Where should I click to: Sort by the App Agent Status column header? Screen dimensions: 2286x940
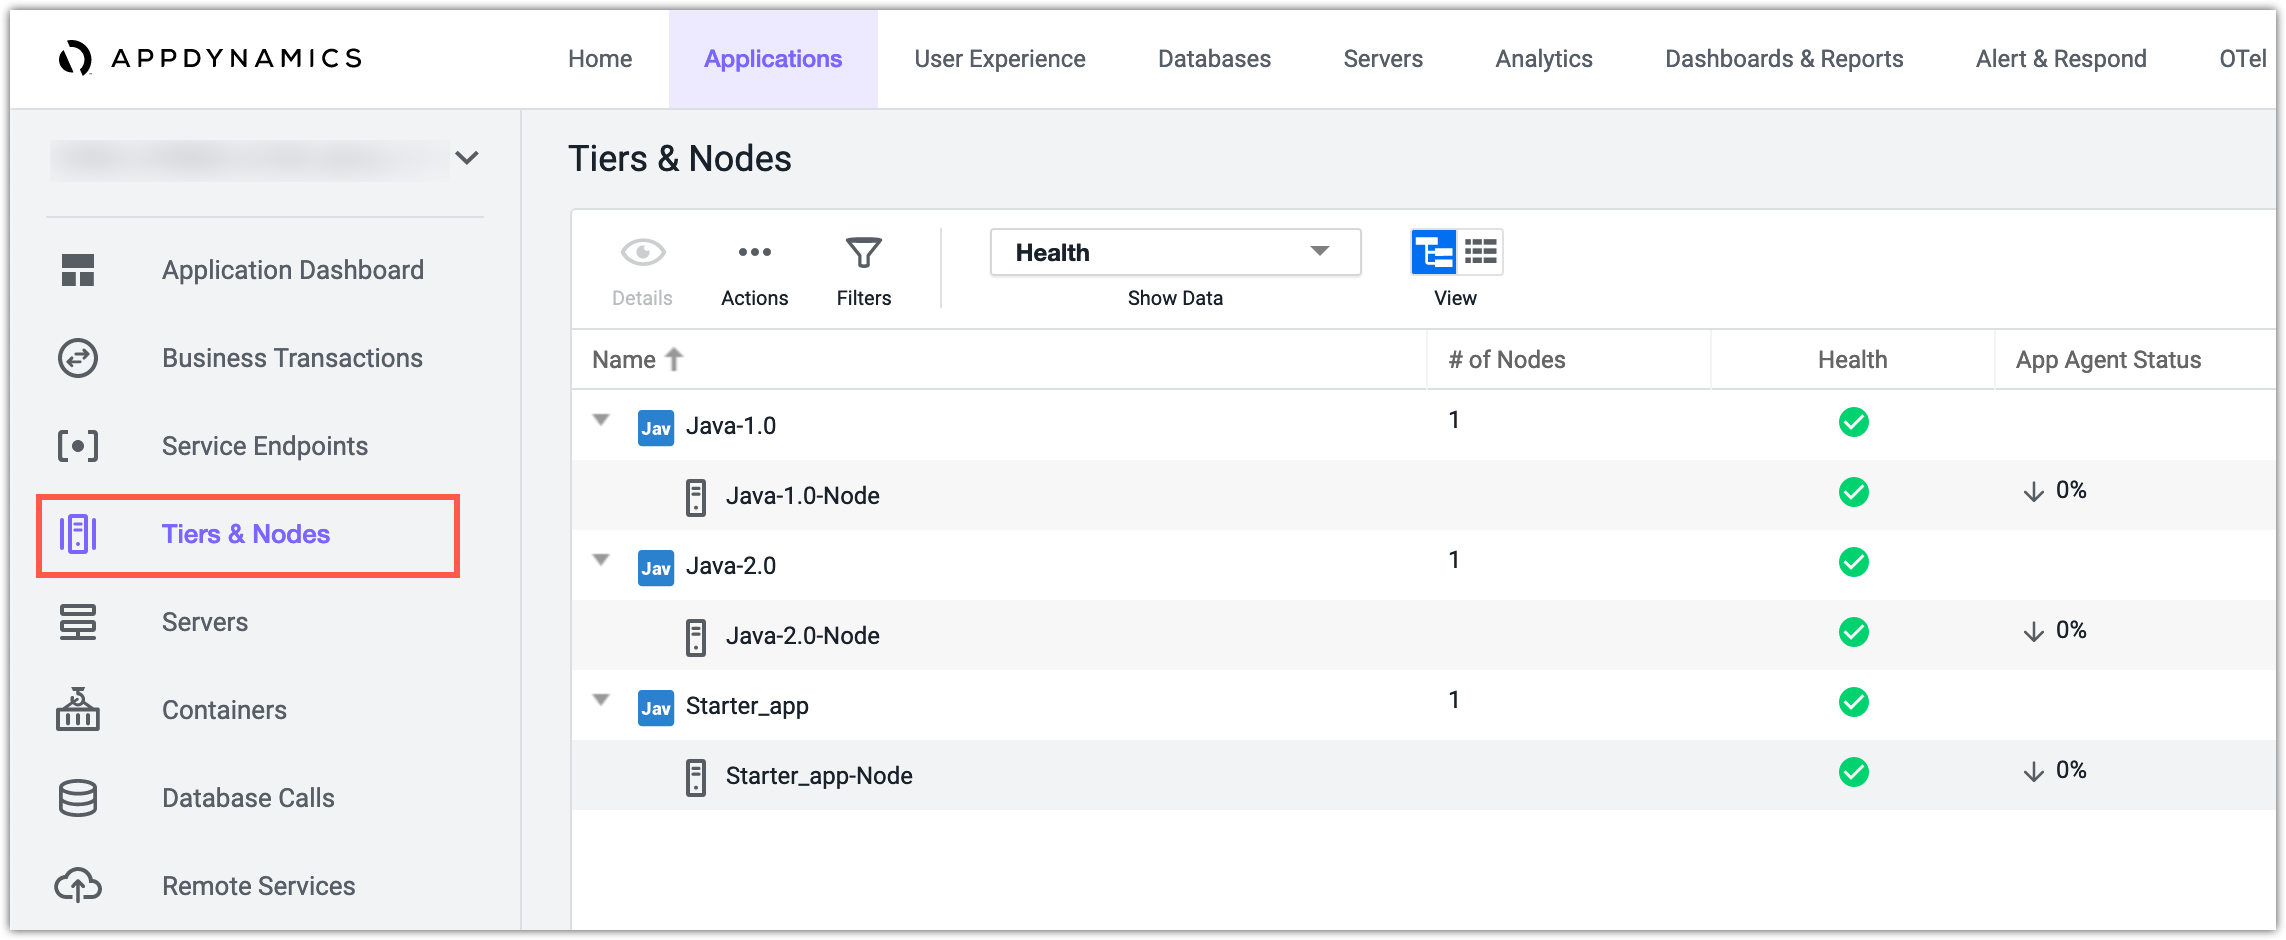point(2109,360)
